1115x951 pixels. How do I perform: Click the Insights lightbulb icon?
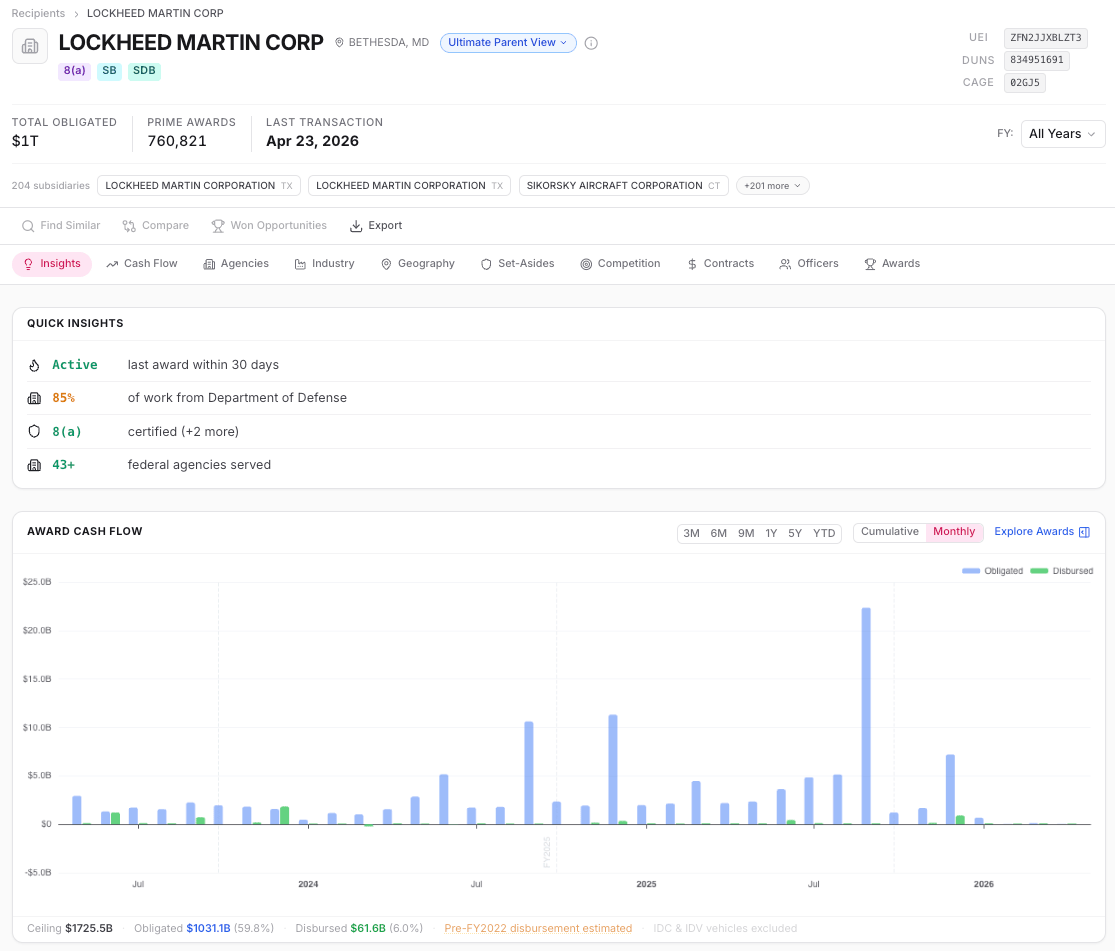click(x=28, y=265)
